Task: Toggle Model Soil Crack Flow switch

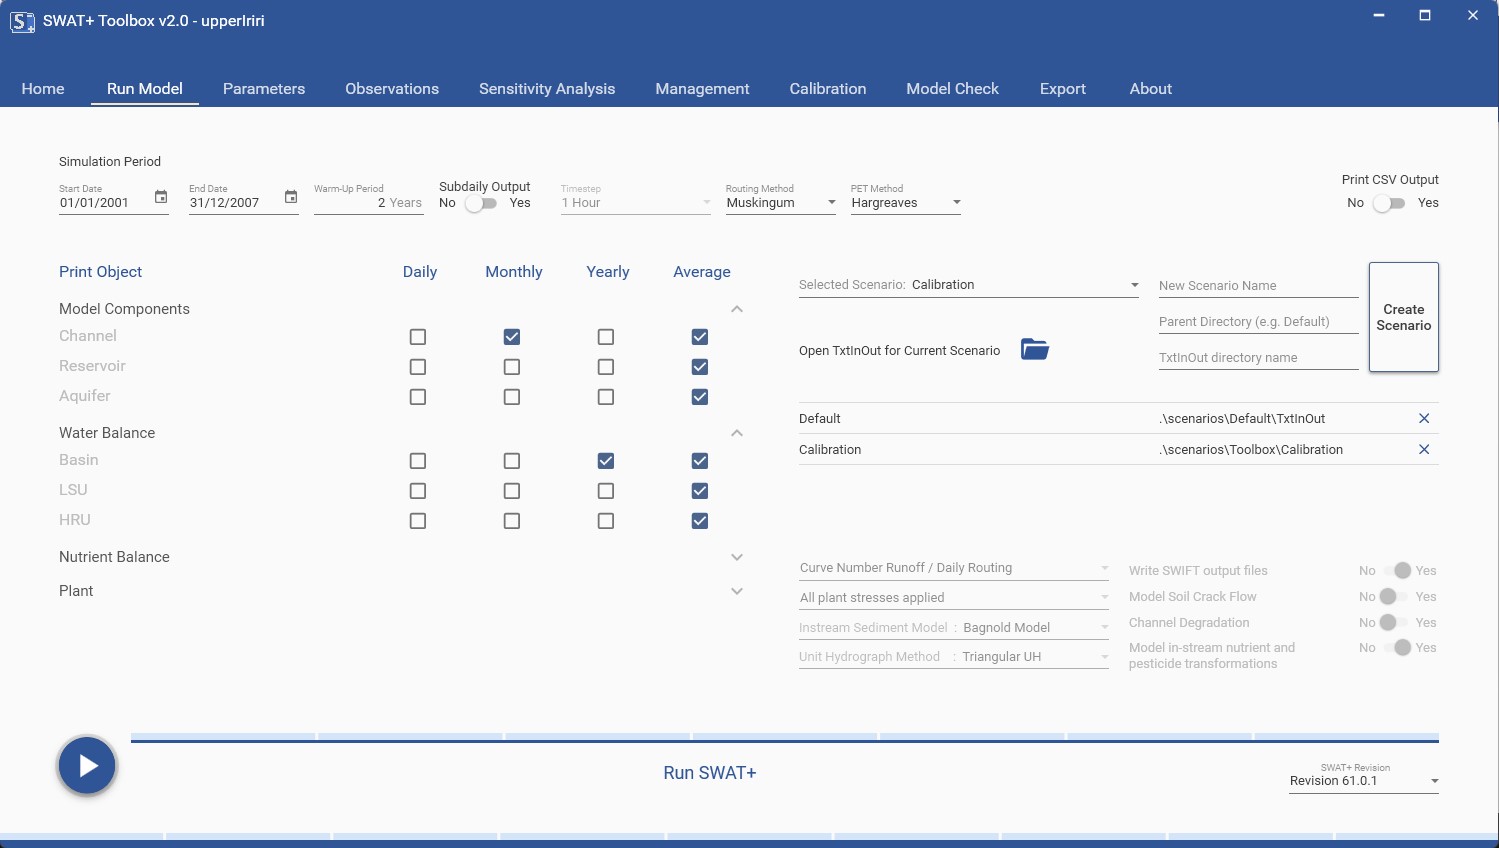Action: tap(1393, 596)
